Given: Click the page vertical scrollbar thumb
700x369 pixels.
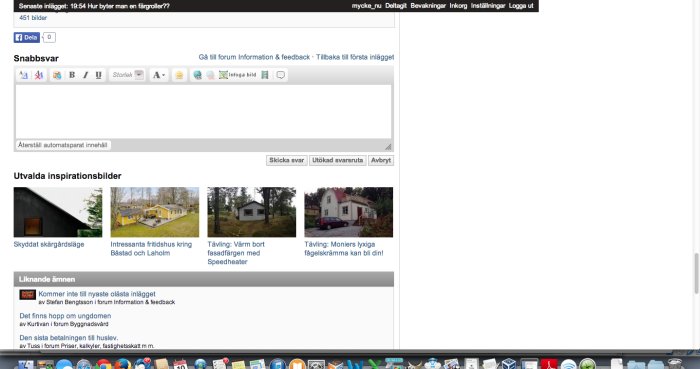Looking at the screenshot, I should tap(696, 273).
